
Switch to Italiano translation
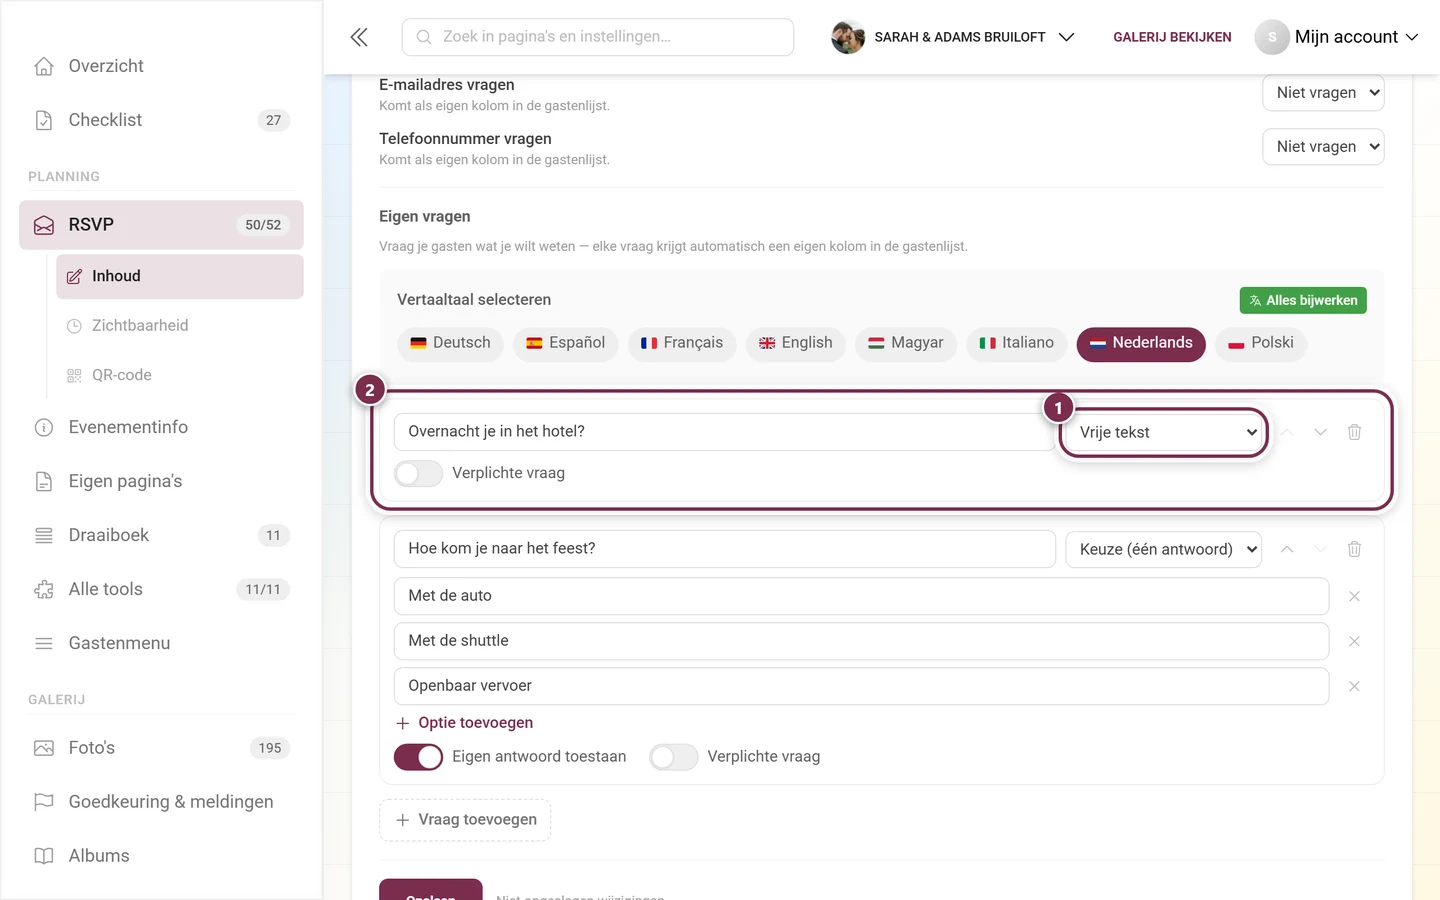(x=1017, y=343)
